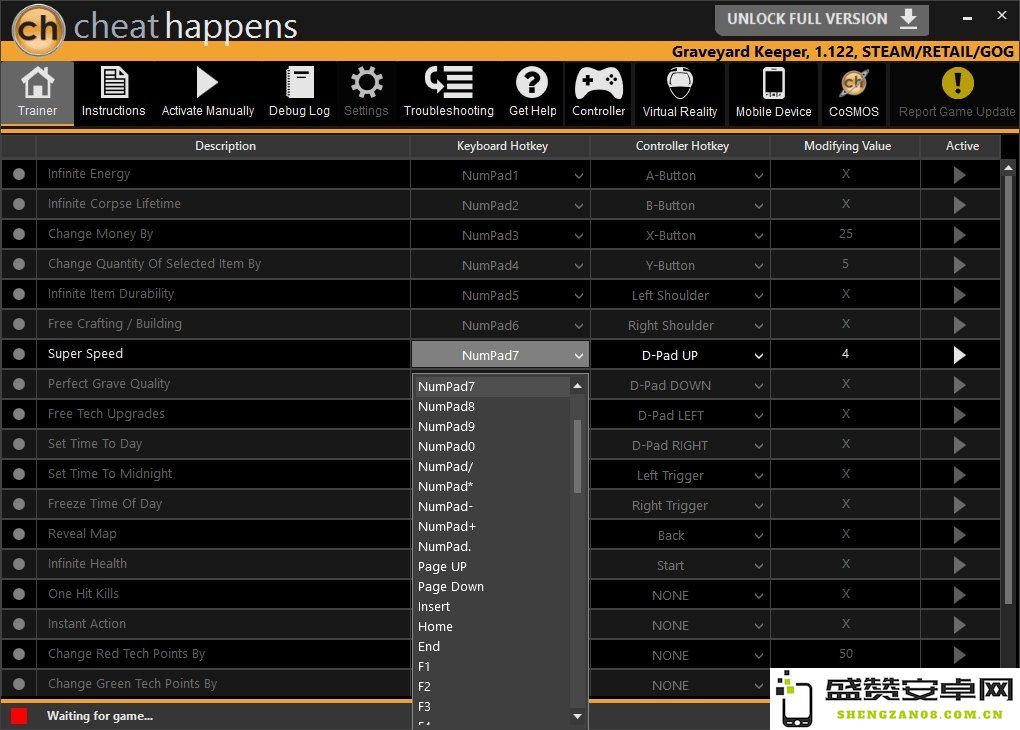
Task: Toggle the Infinite Item Durability dot
Action: tap(19, 294)
